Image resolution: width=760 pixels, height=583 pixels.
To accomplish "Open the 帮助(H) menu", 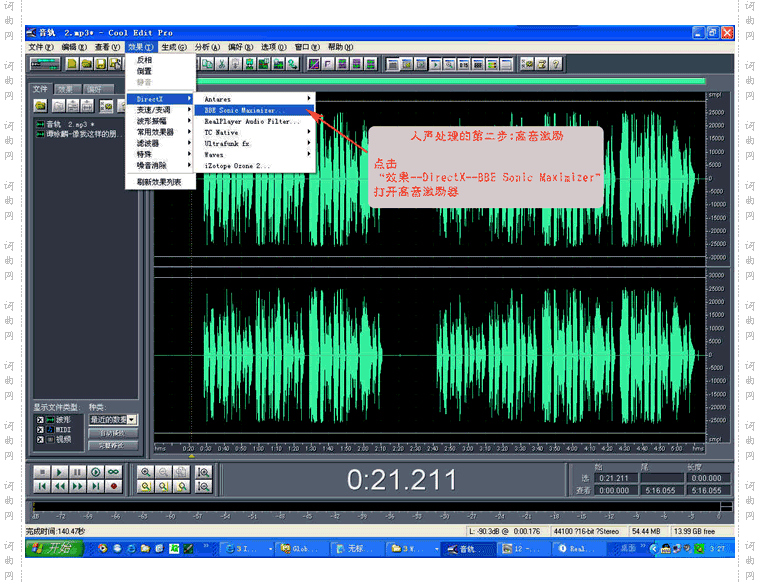I will coord(340,47).
